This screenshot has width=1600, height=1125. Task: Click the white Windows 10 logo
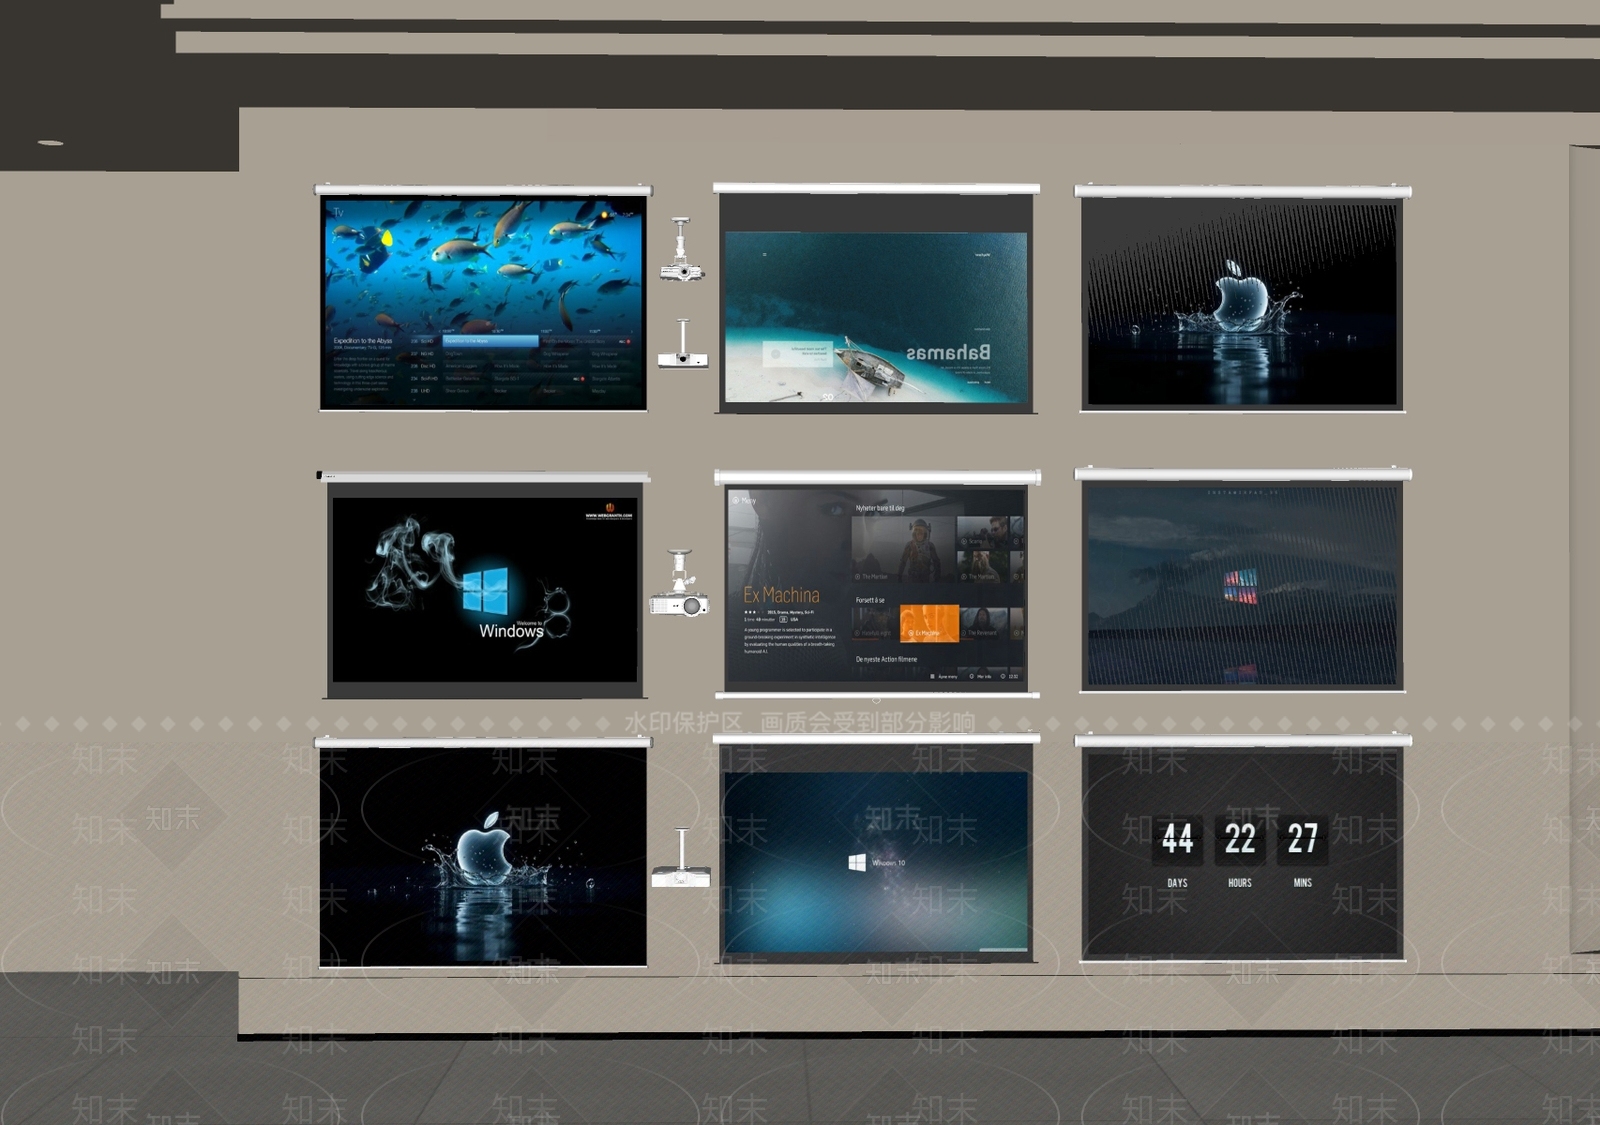pyautogui.click(x=857, y=862)
